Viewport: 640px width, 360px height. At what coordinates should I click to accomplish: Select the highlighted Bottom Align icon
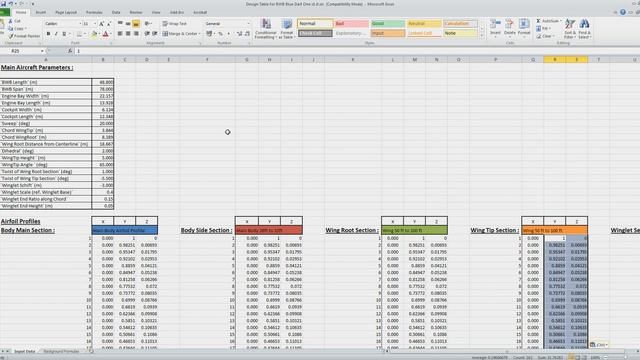coord(136,24)
